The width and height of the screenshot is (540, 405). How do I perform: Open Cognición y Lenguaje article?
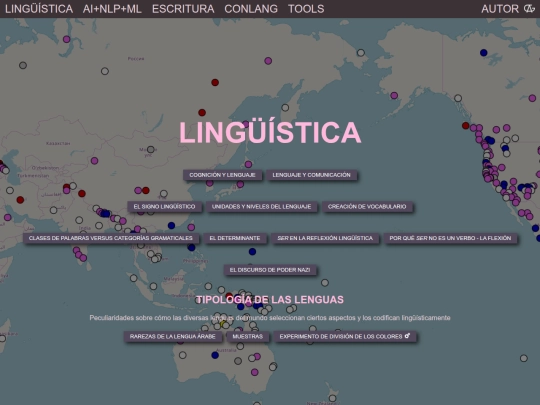pos(222,175)
